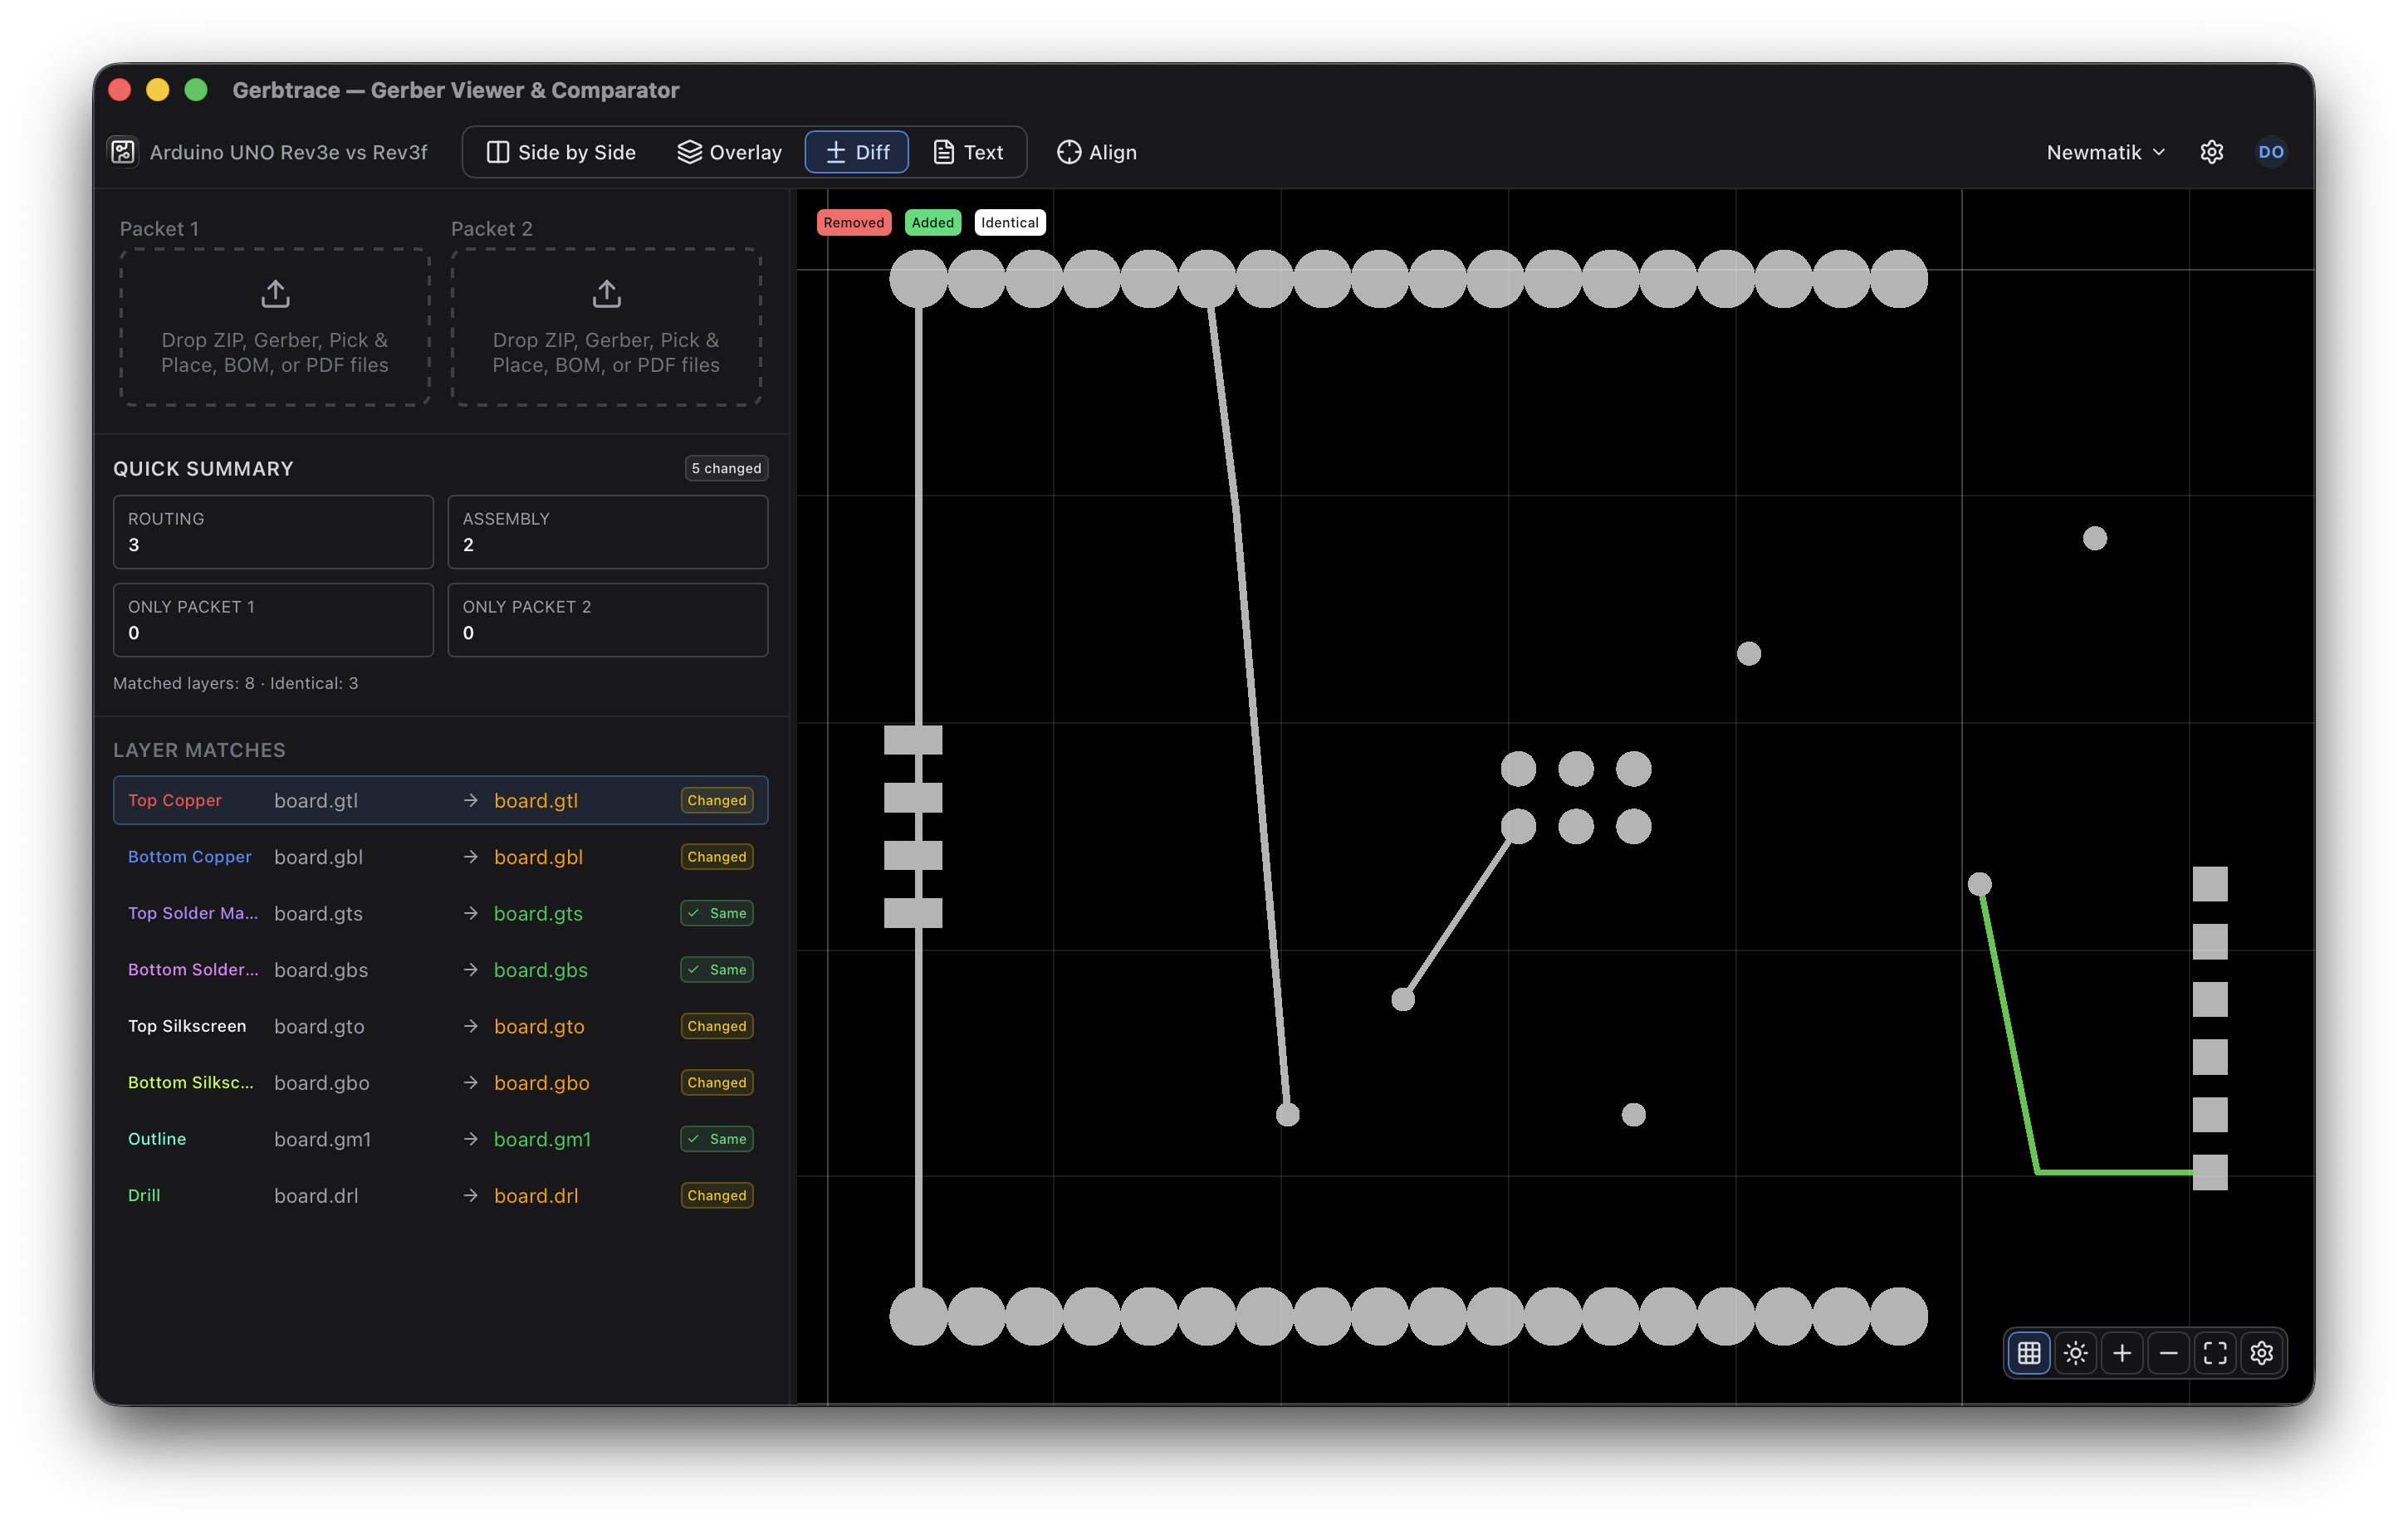Zoom in with the plus icon
The image size is (2408, 1529).
2122,1353
